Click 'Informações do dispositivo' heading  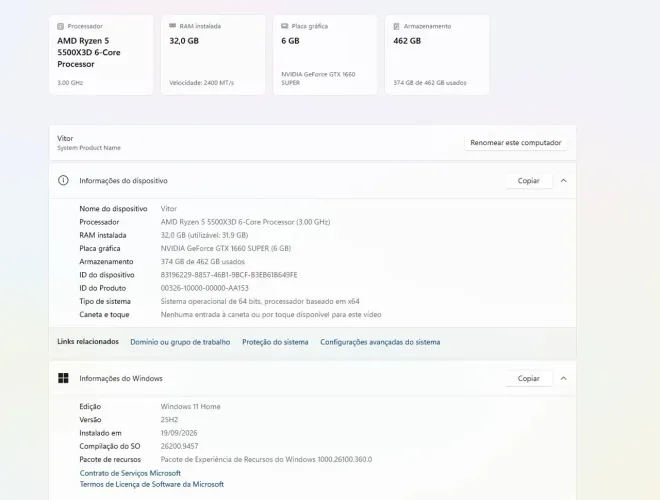tap(123, 181)
